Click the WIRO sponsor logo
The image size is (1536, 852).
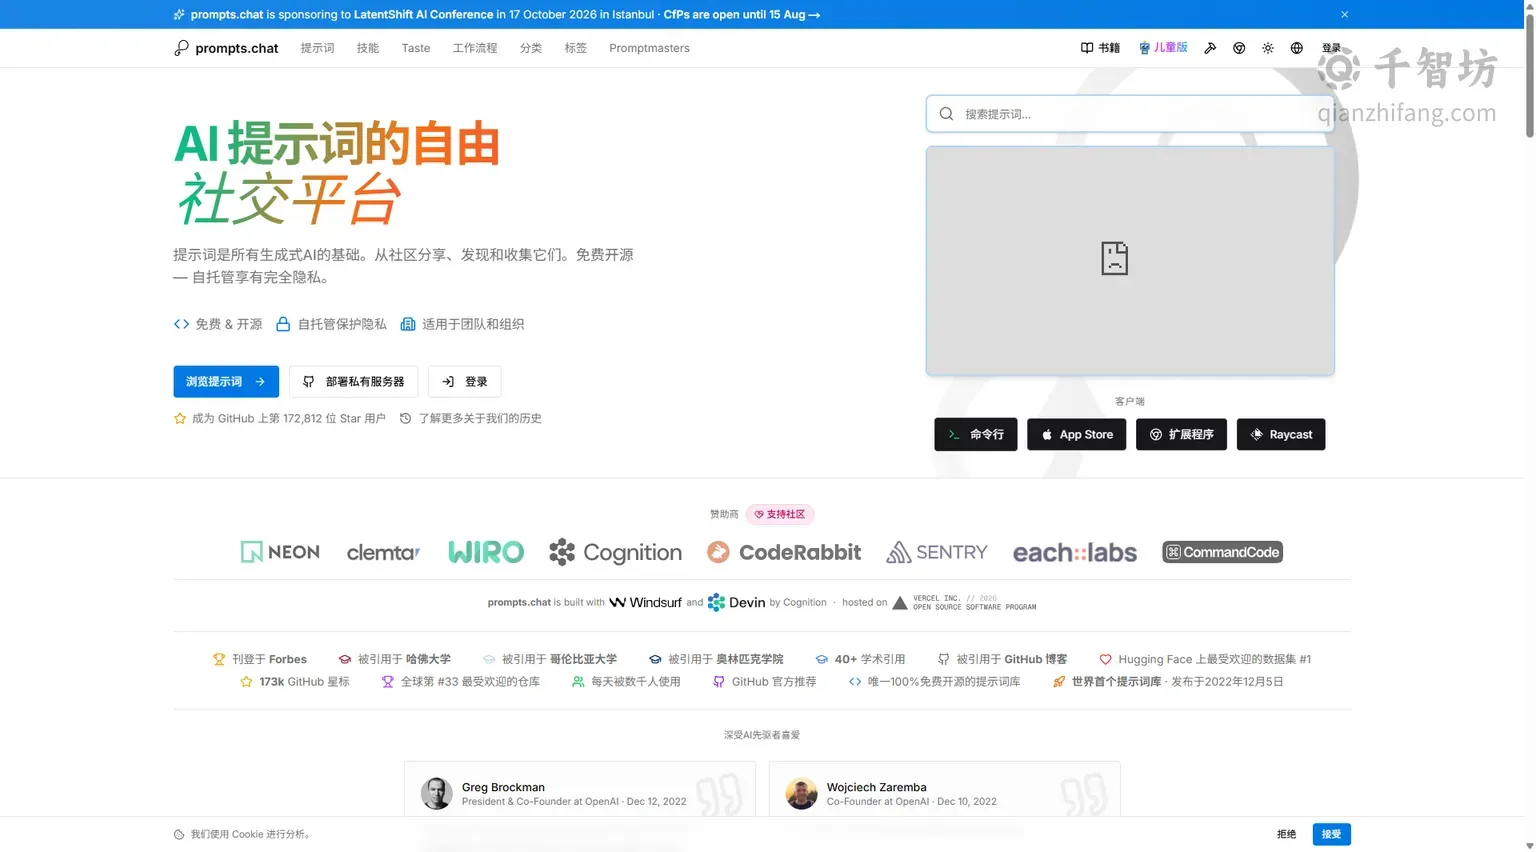point(486,552)
